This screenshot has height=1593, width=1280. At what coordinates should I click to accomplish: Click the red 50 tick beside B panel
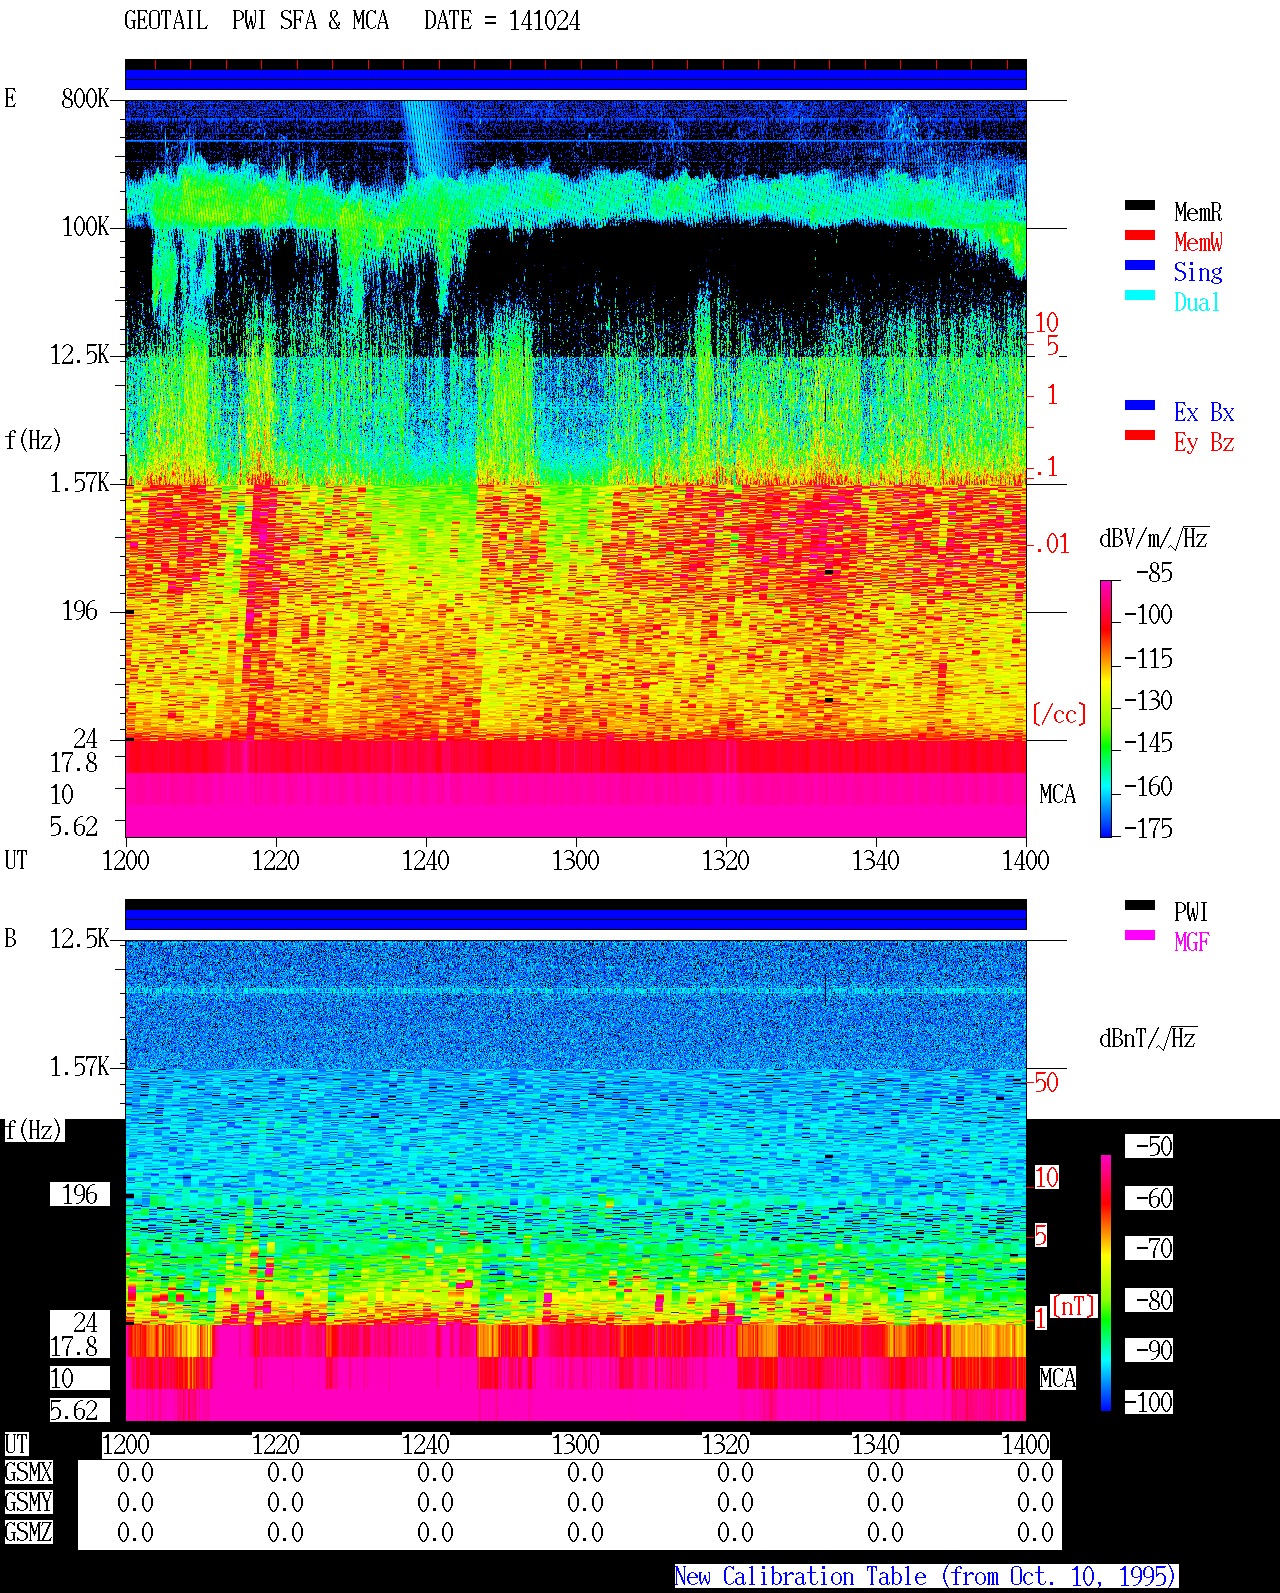tap(1046, 1082)
